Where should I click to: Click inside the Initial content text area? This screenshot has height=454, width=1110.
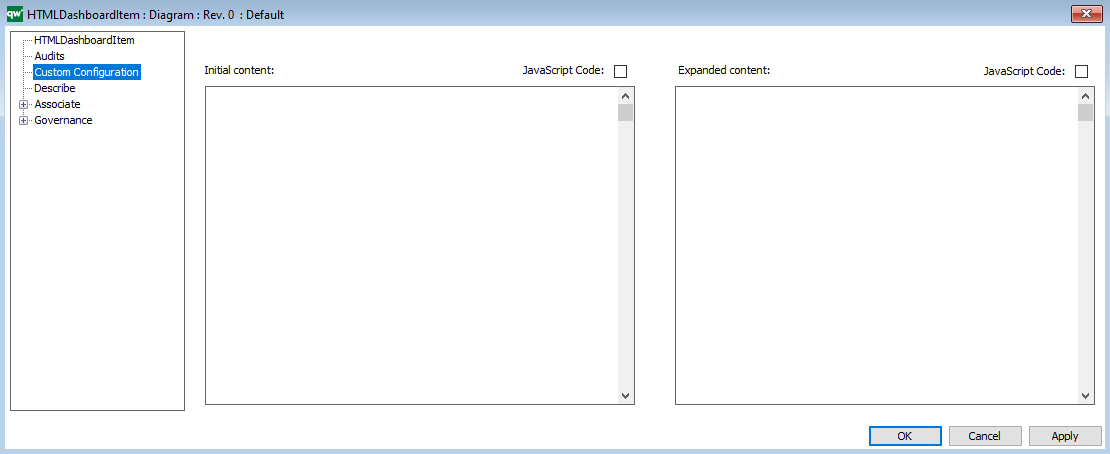(x=411, y=245)
